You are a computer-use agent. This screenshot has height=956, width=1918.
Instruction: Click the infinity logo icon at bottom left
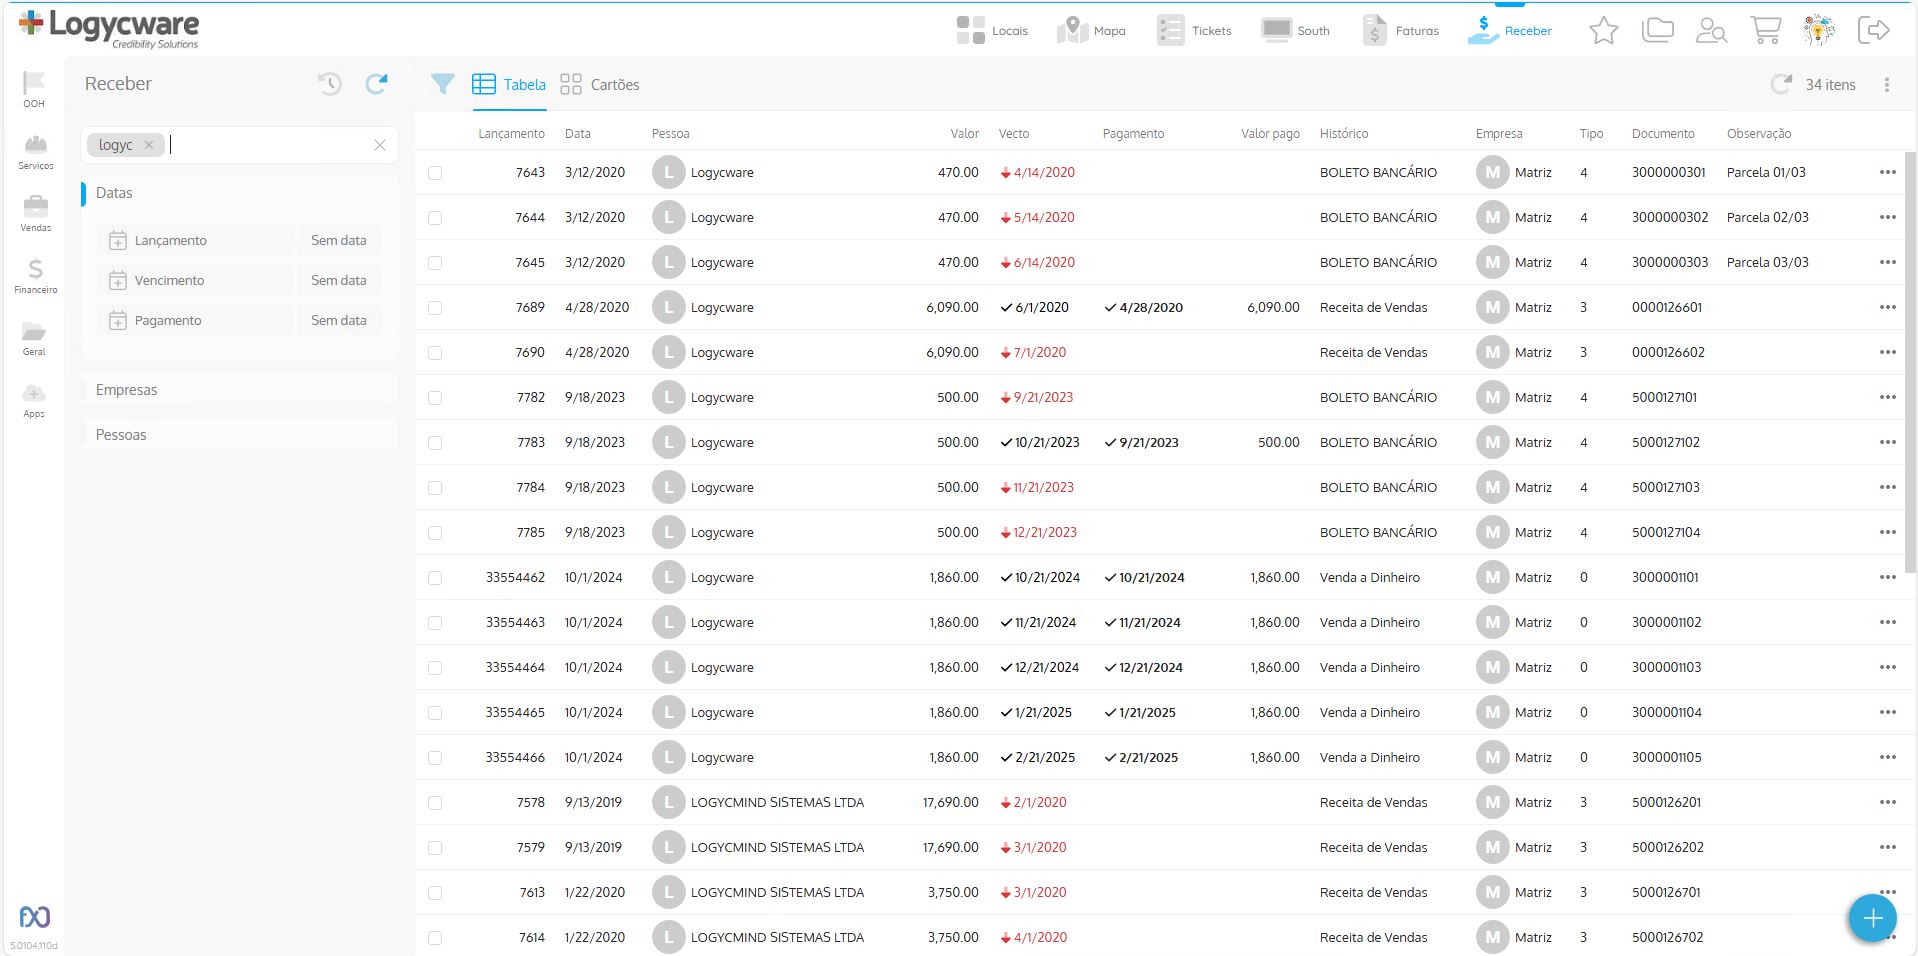click(x=35, y=916)
